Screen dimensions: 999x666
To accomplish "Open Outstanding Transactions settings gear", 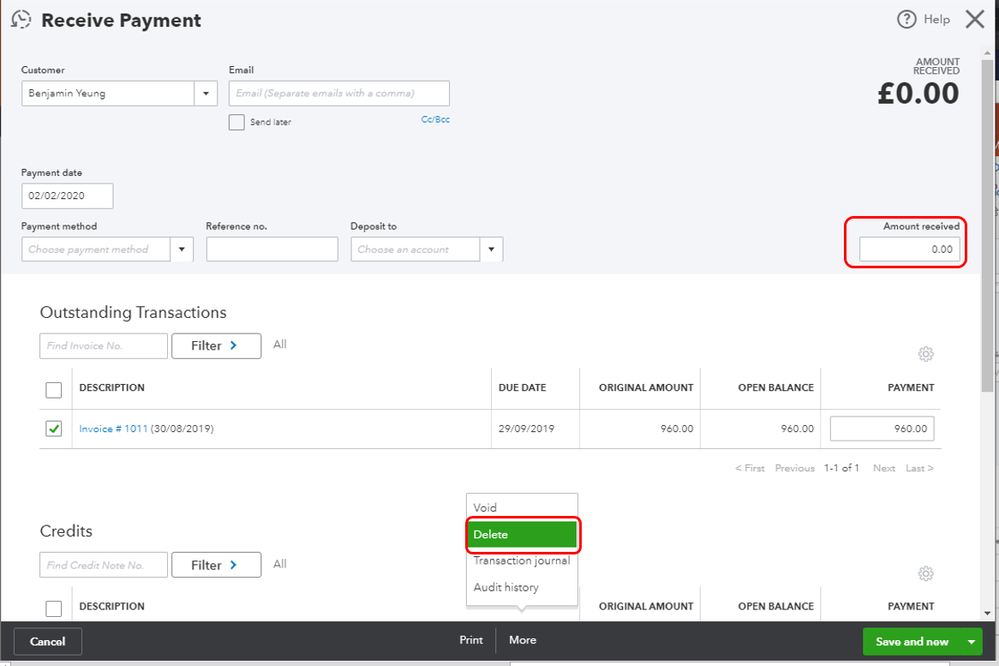I will pyautogui.click(x=926, y=354).
